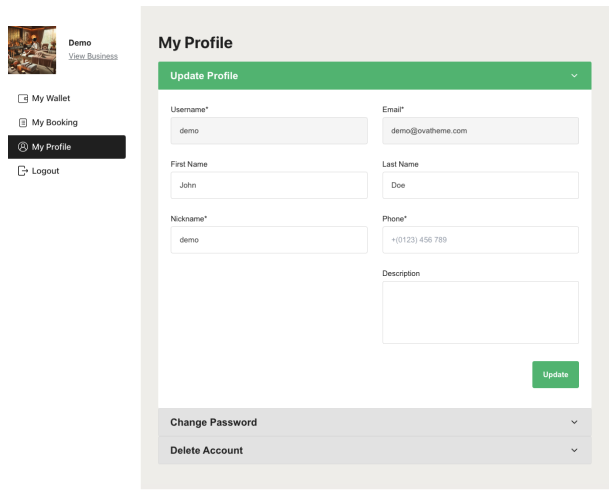The width and height of the screenshot is (616, 494).
Task: Click the logout arrow icon
Action: click(x=23, y=171)
